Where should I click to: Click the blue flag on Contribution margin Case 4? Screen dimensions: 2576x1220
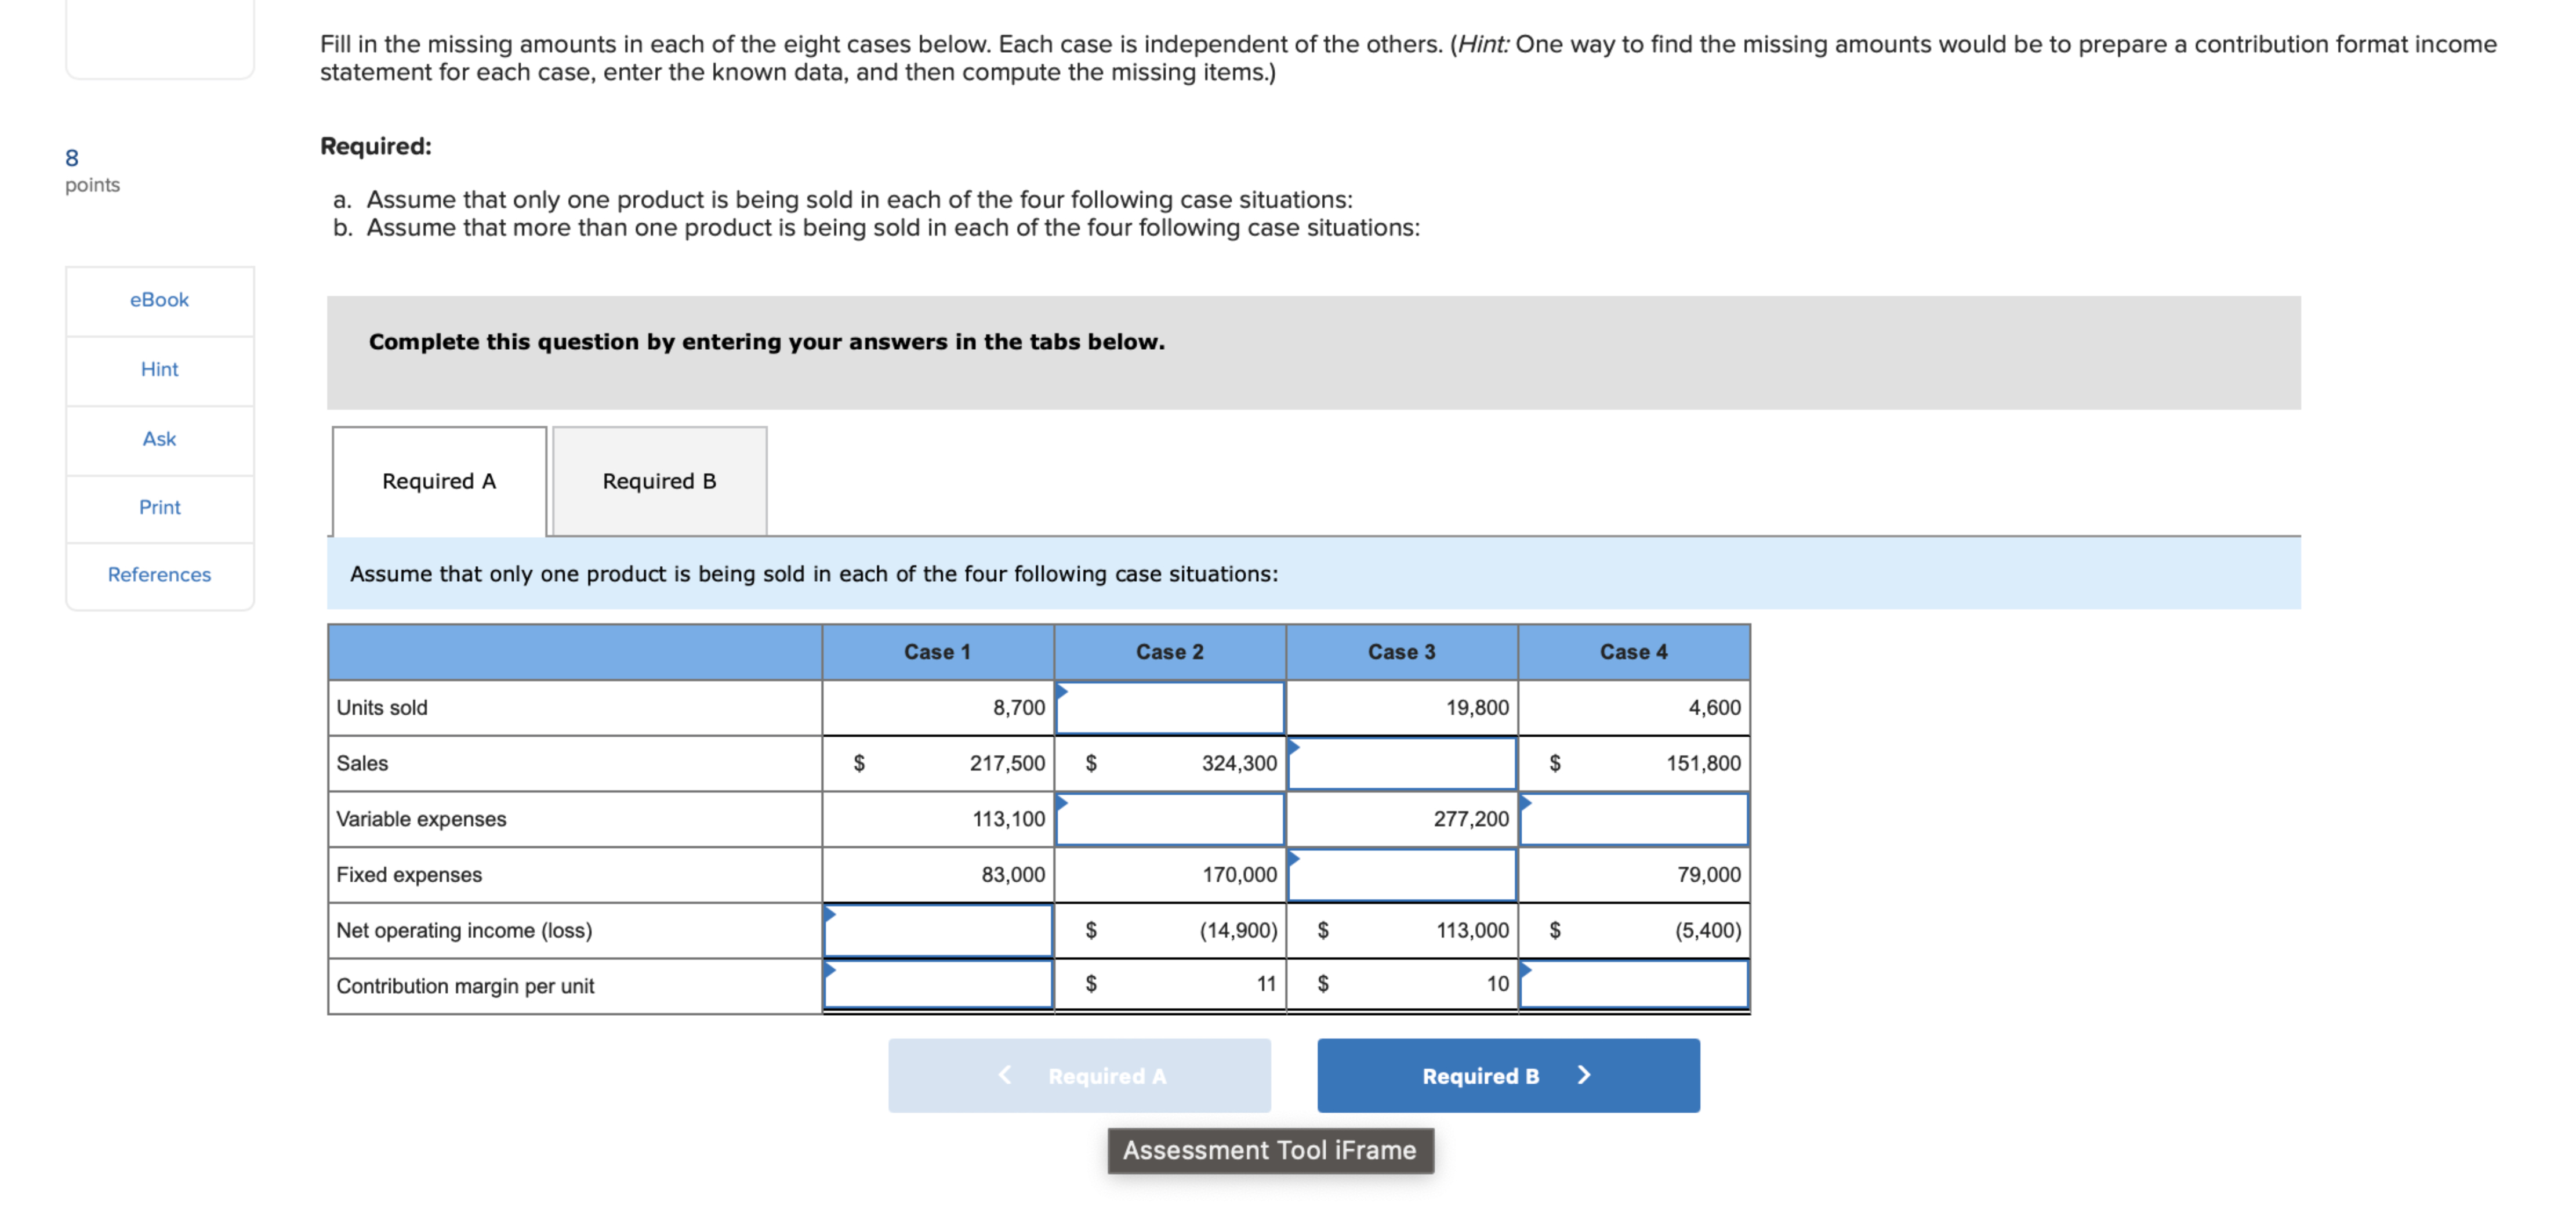point(1527,969)
